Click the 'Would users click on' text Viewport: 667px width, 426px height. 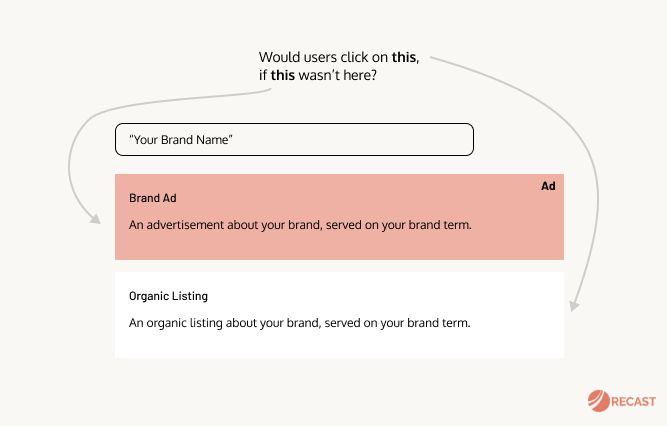(x=323, y=57)
